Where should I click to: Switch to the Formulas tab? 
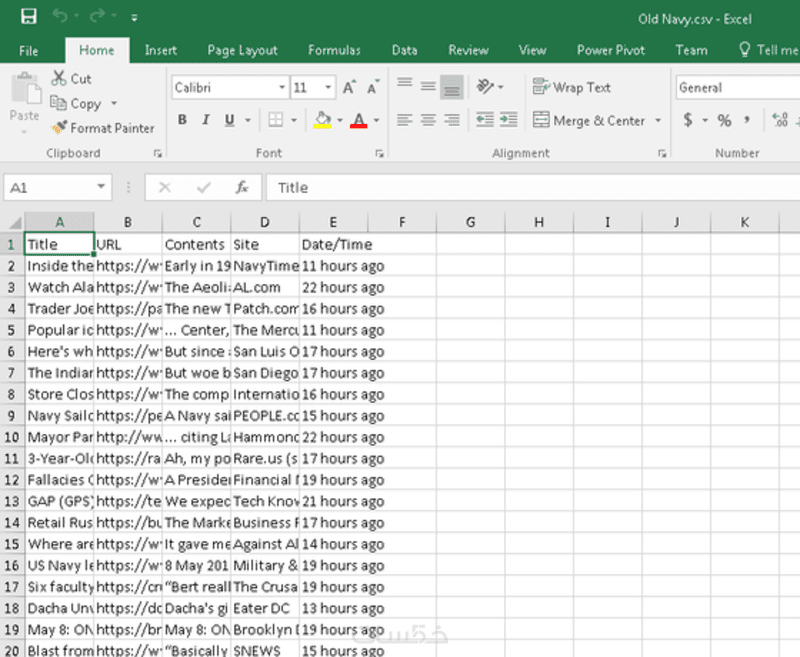[x=334, y=50]
